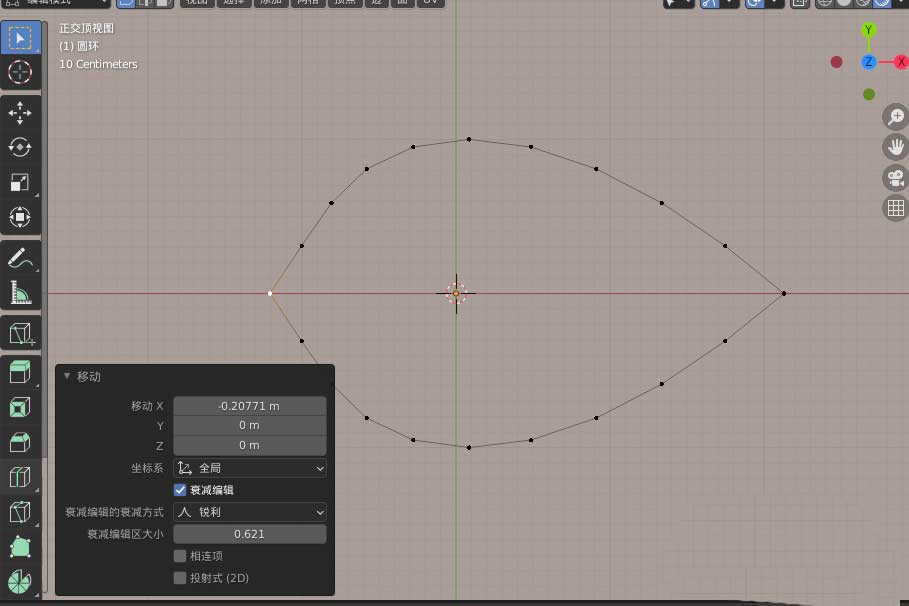Select the Extrude Region tool
This screenshot has height=606, width=909.
click(x=20, y=372)
